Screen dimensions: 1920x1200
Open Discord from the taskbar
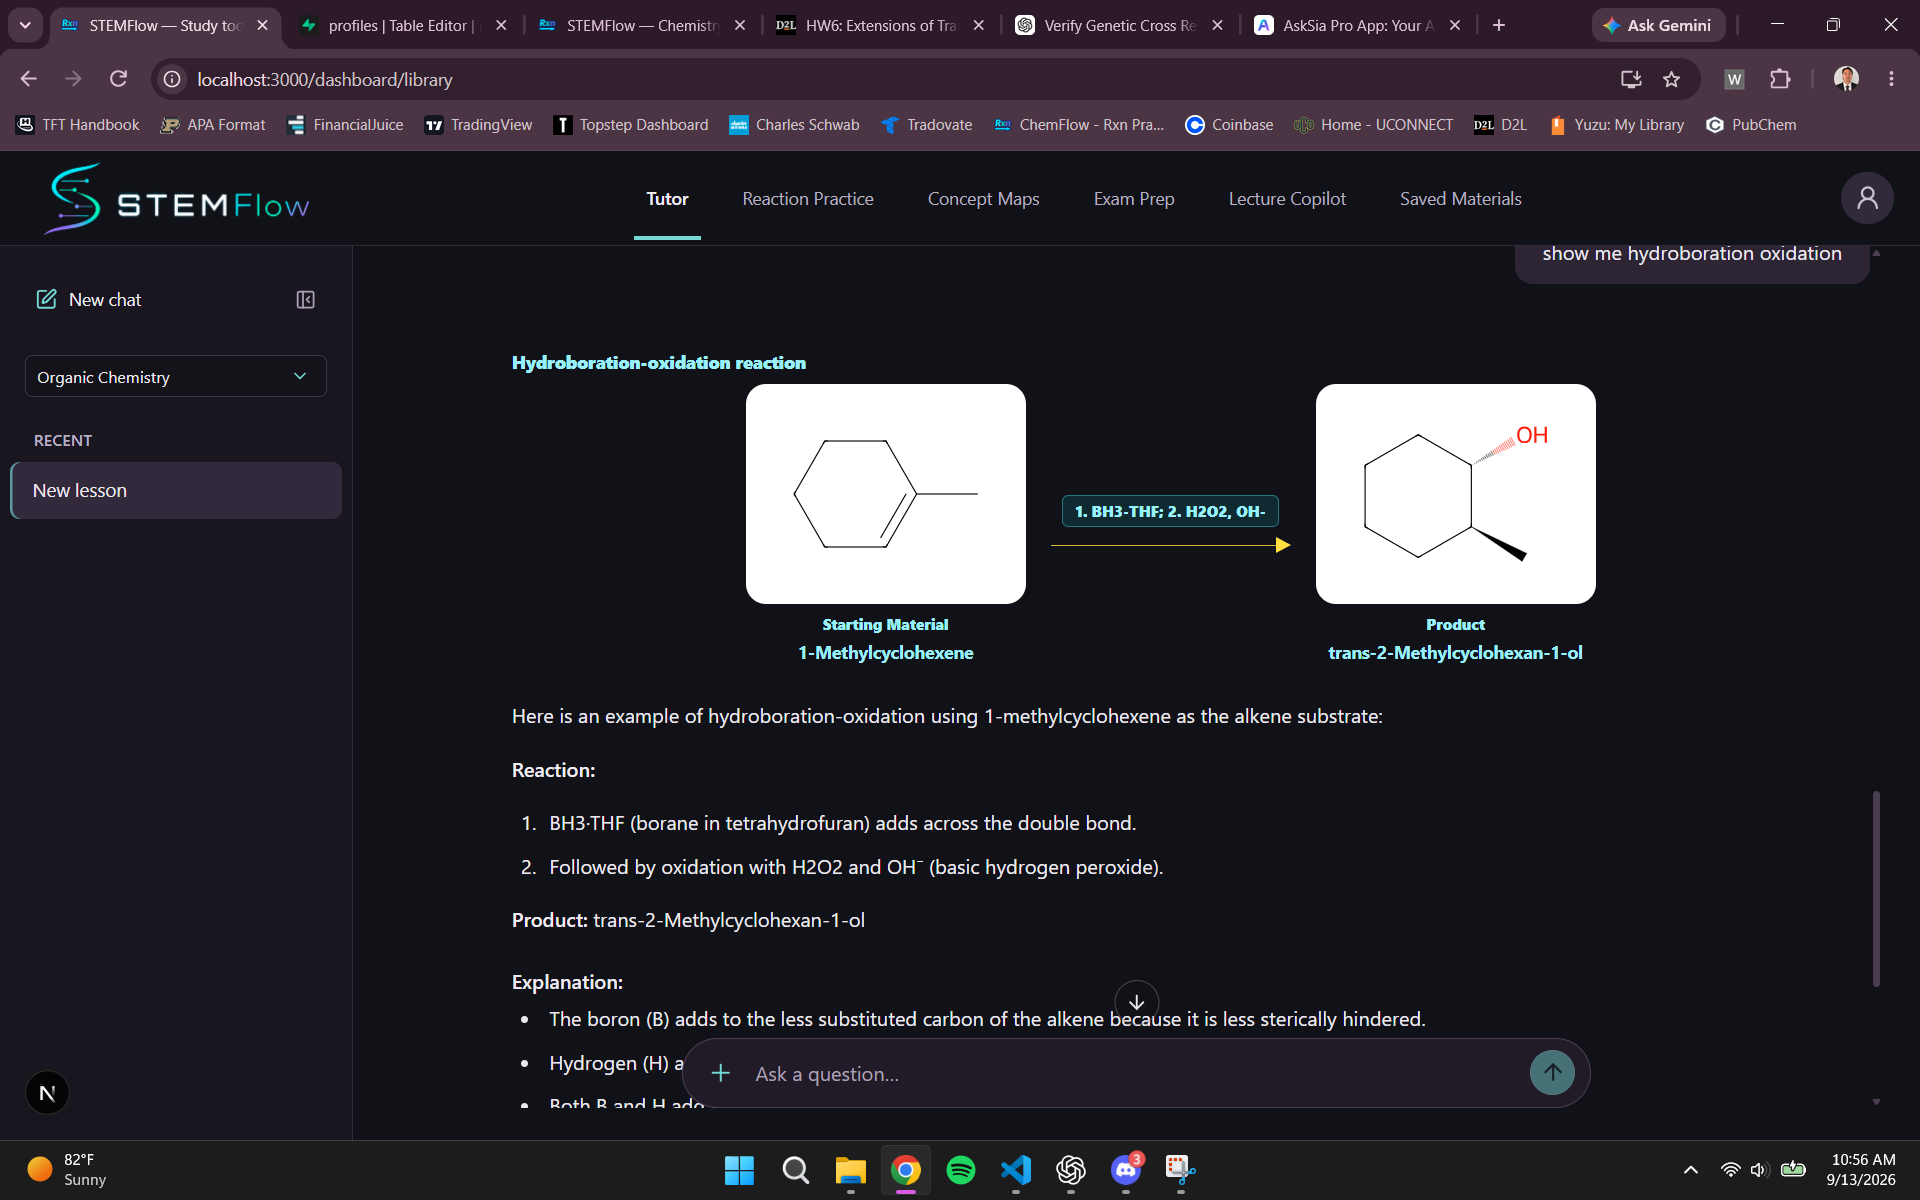[x=1126, y=1169]
